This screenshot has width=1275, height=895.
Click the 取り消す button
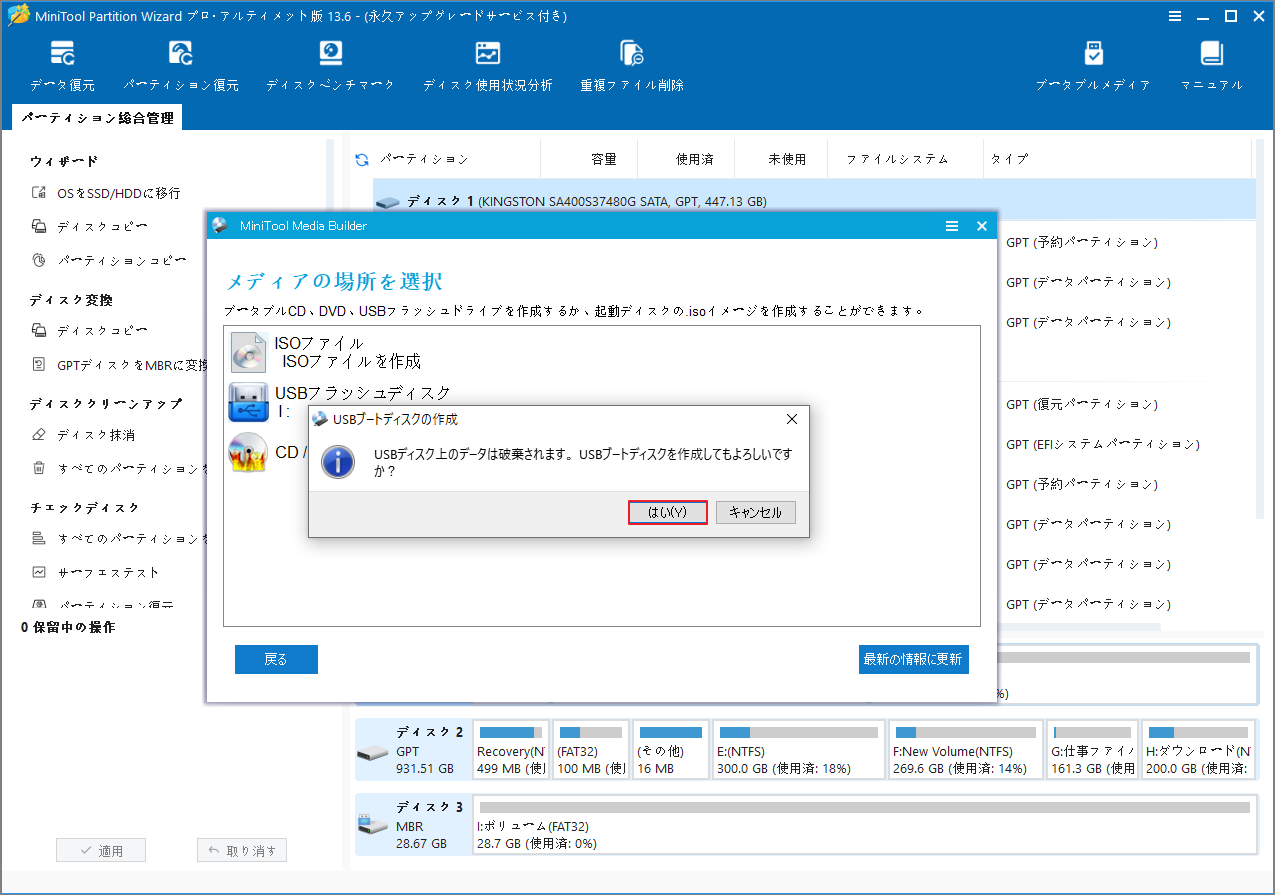[242, 851]
